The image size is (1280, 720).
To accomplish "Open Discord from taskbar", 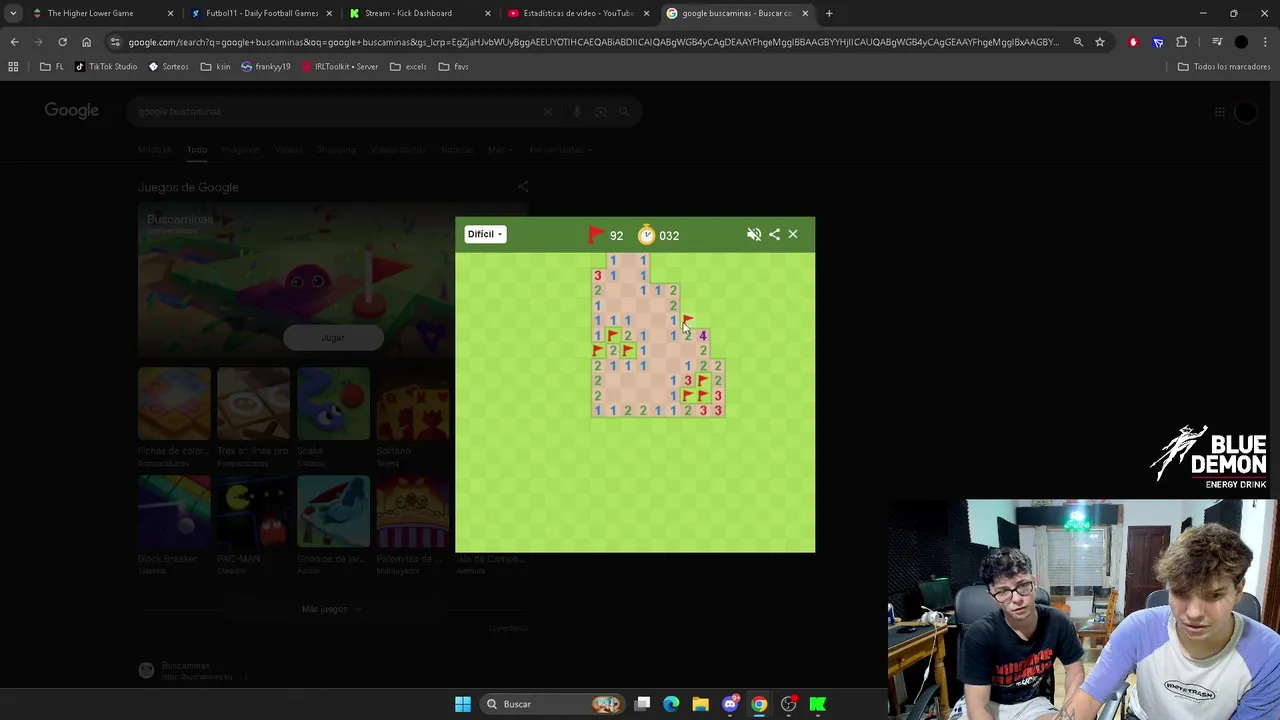I will (730, 704).
